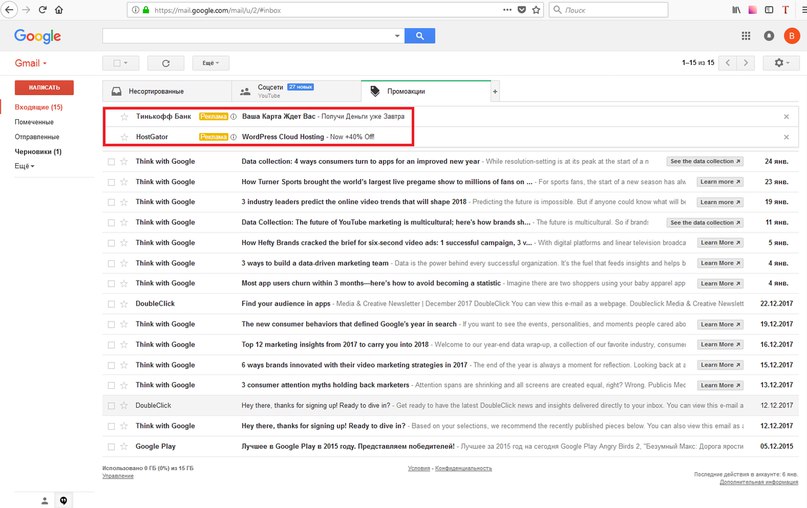Expand the Gmail product switcher dropdown

pyautogui.click(x=30, y=63)
